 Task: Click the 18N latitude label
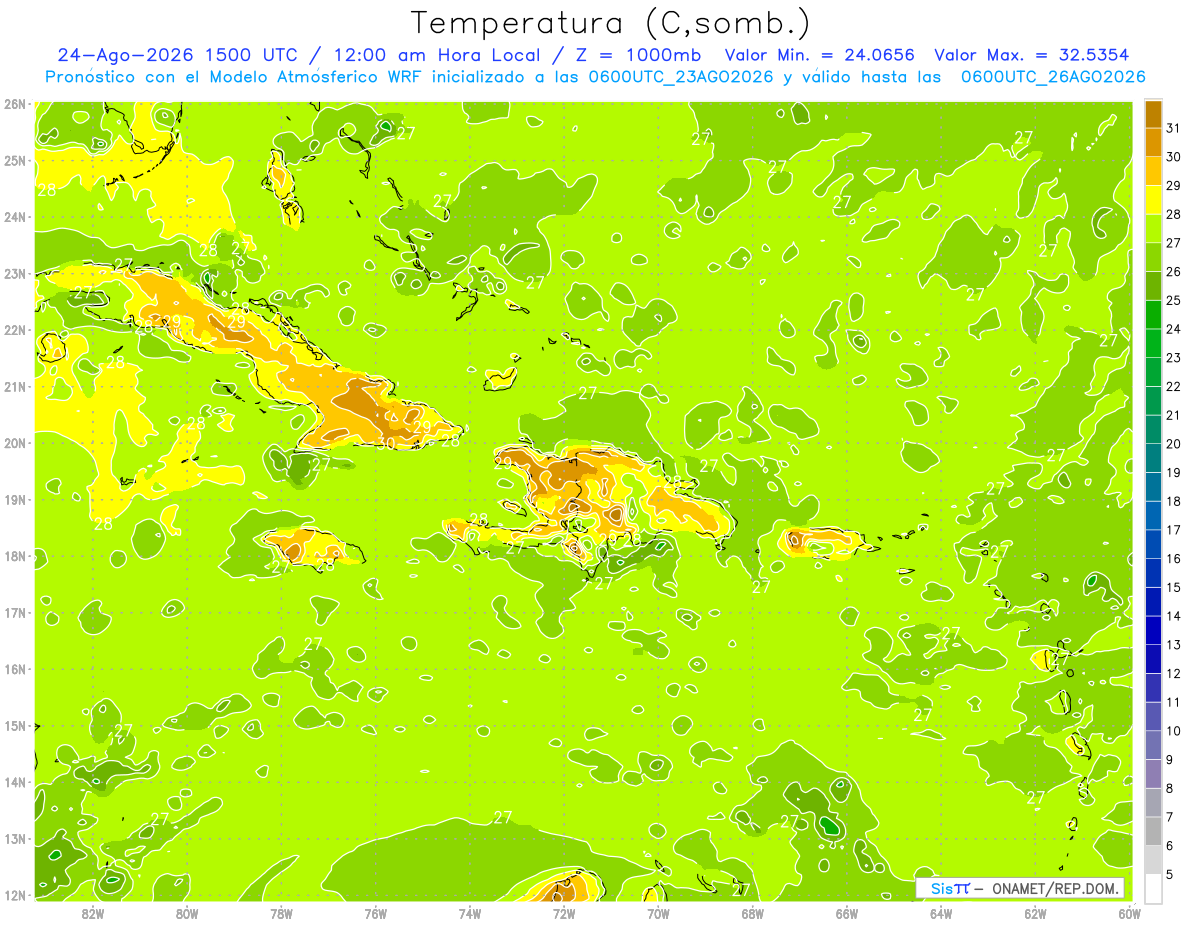pos(15,556)
